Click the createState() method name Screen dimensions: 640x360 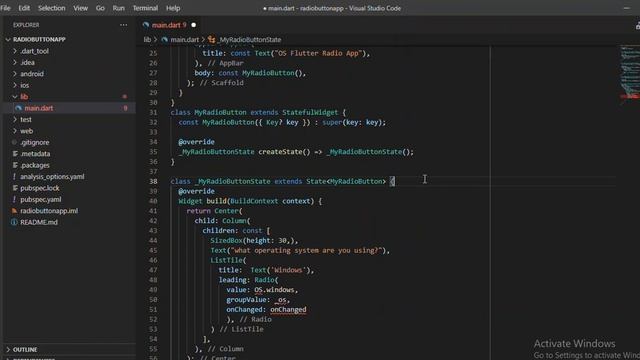point(284,152)
